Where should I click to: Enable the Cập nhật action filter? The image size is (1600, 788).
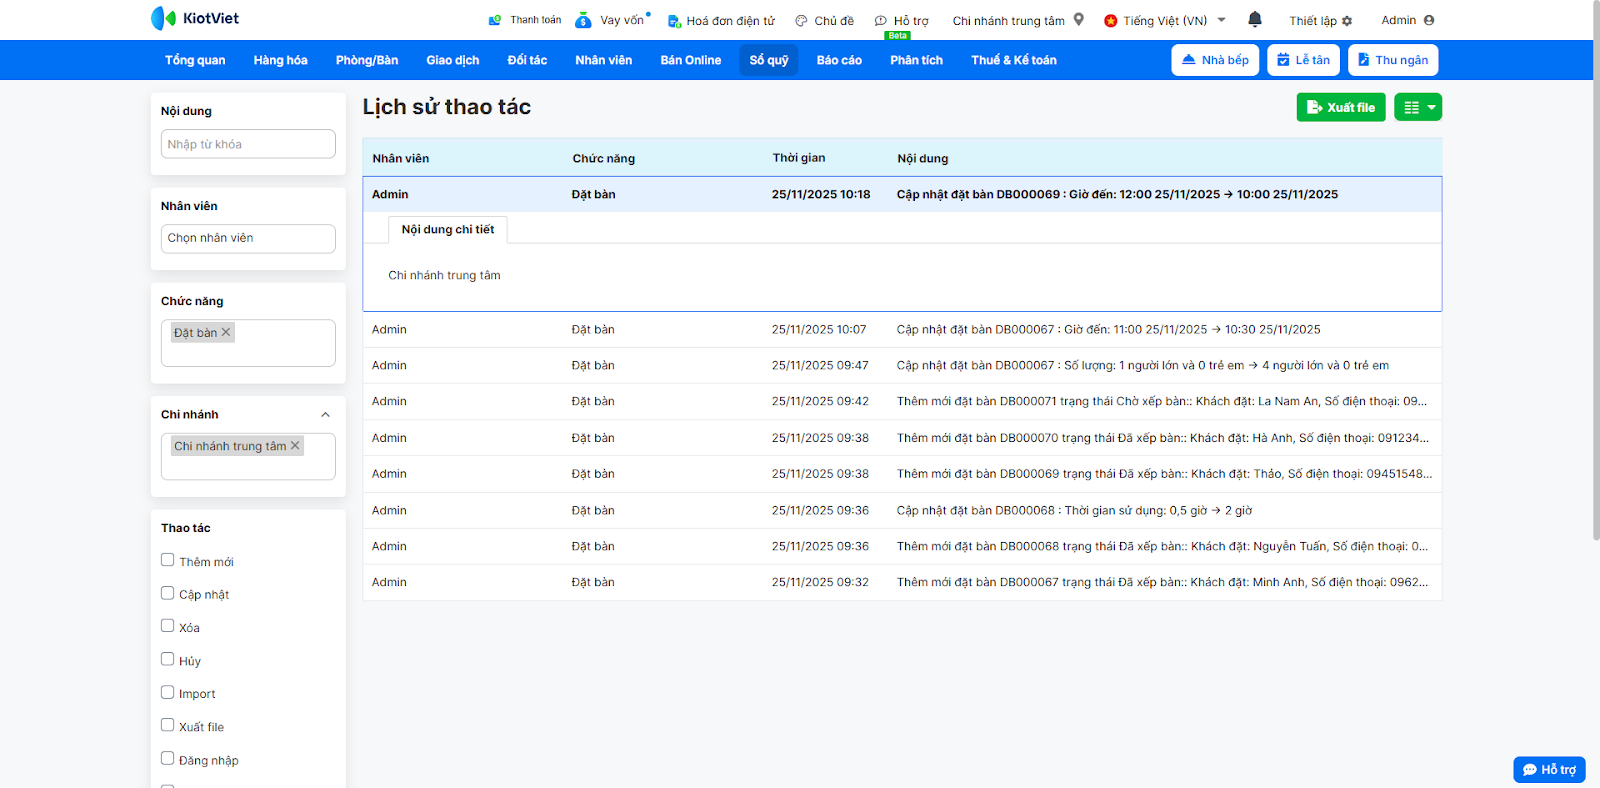(x=168, y=593)
